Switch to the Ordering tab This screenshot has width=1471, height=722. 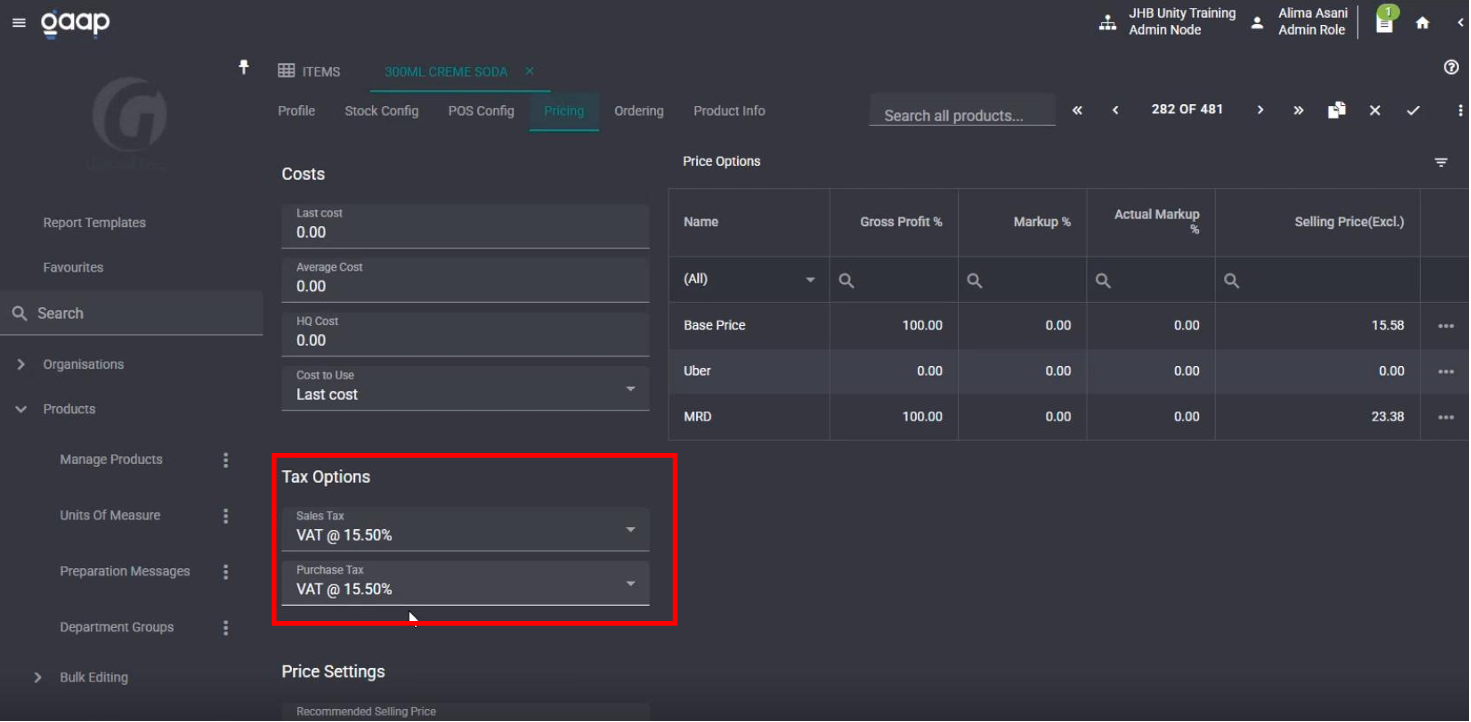tap(639, 111)
